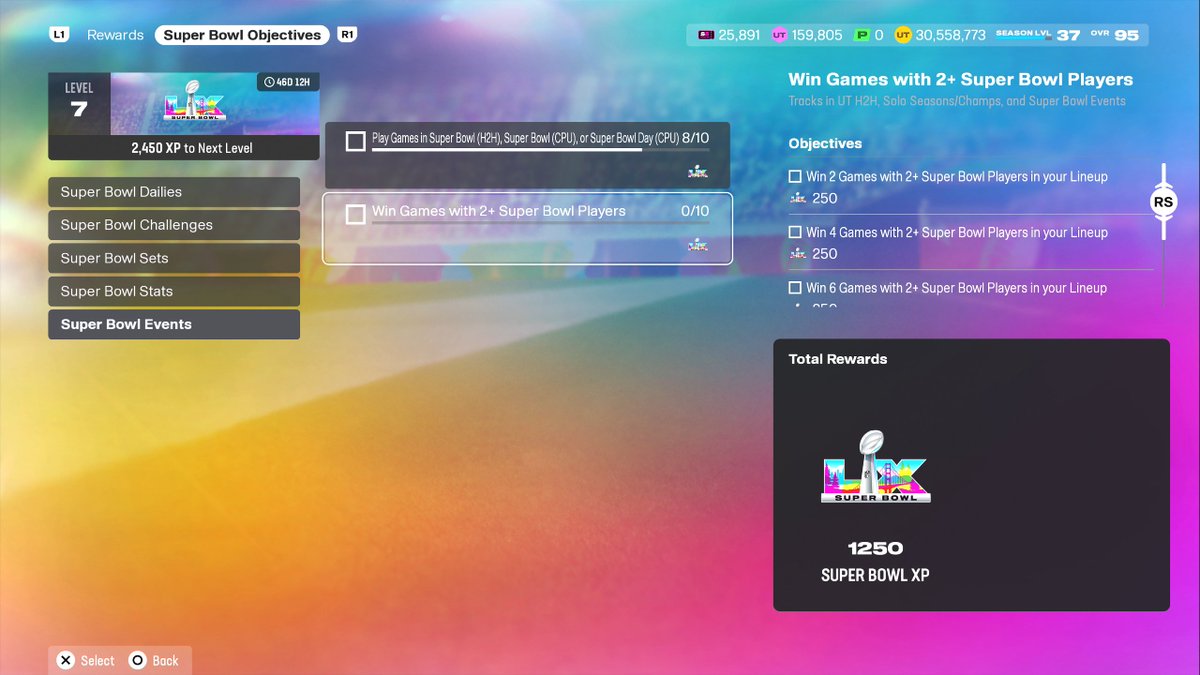The image size is (1200, 675).
Task: Click the Super Bowl LIX reward logo
Action: tap(875, 466)
